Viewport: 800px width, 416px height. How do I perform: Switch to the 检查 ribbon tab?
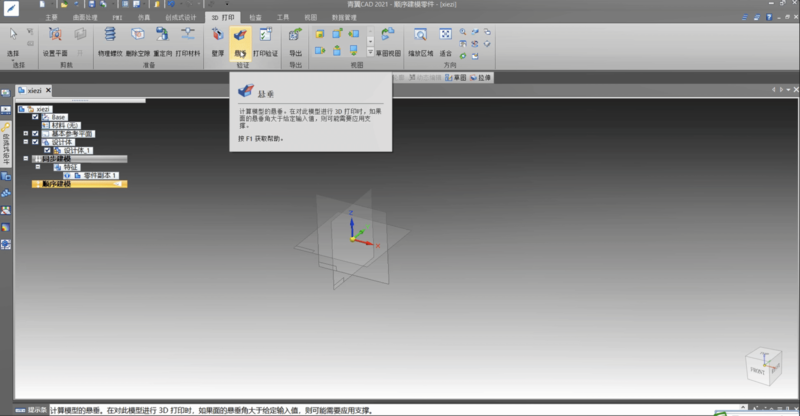coord(255,17)
